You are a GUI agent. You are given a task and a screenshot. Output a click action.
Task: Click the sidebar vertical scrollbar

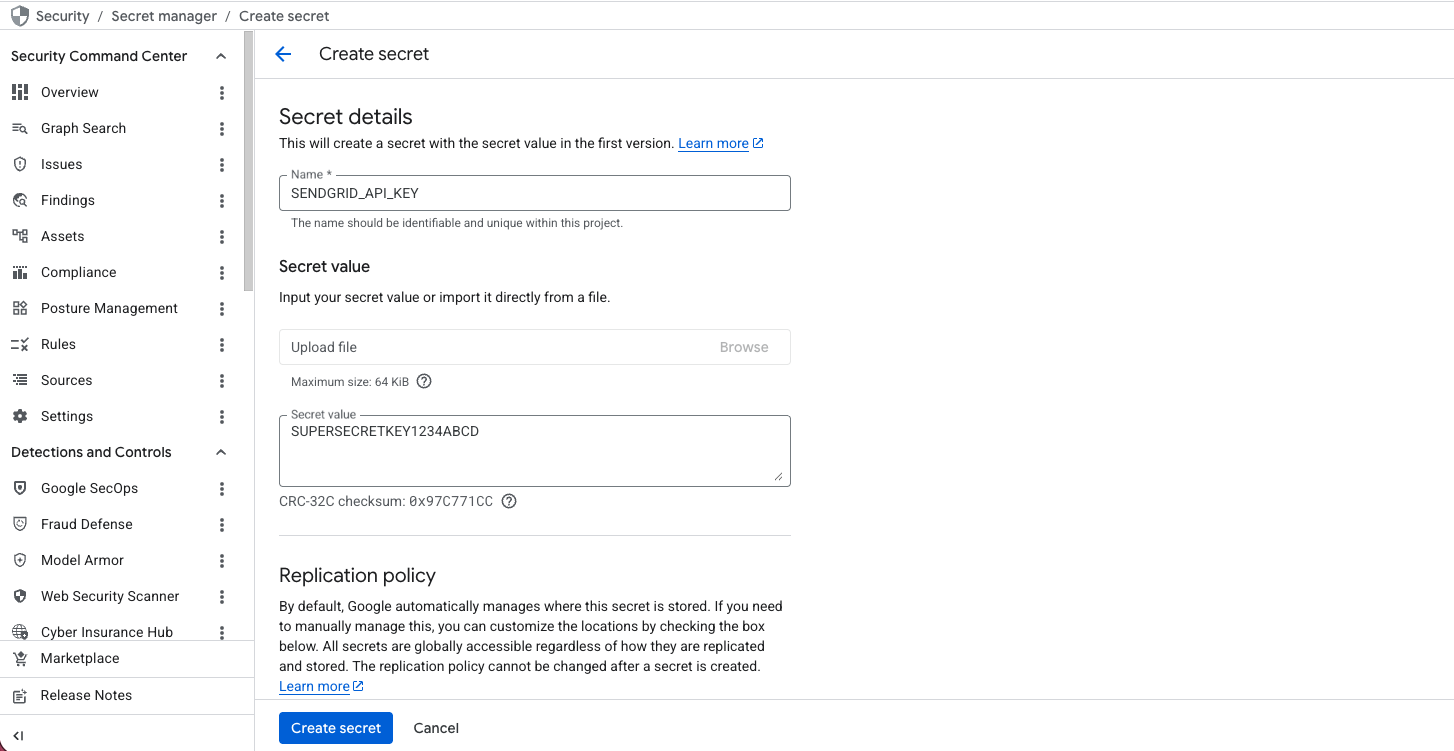(249, 160)
